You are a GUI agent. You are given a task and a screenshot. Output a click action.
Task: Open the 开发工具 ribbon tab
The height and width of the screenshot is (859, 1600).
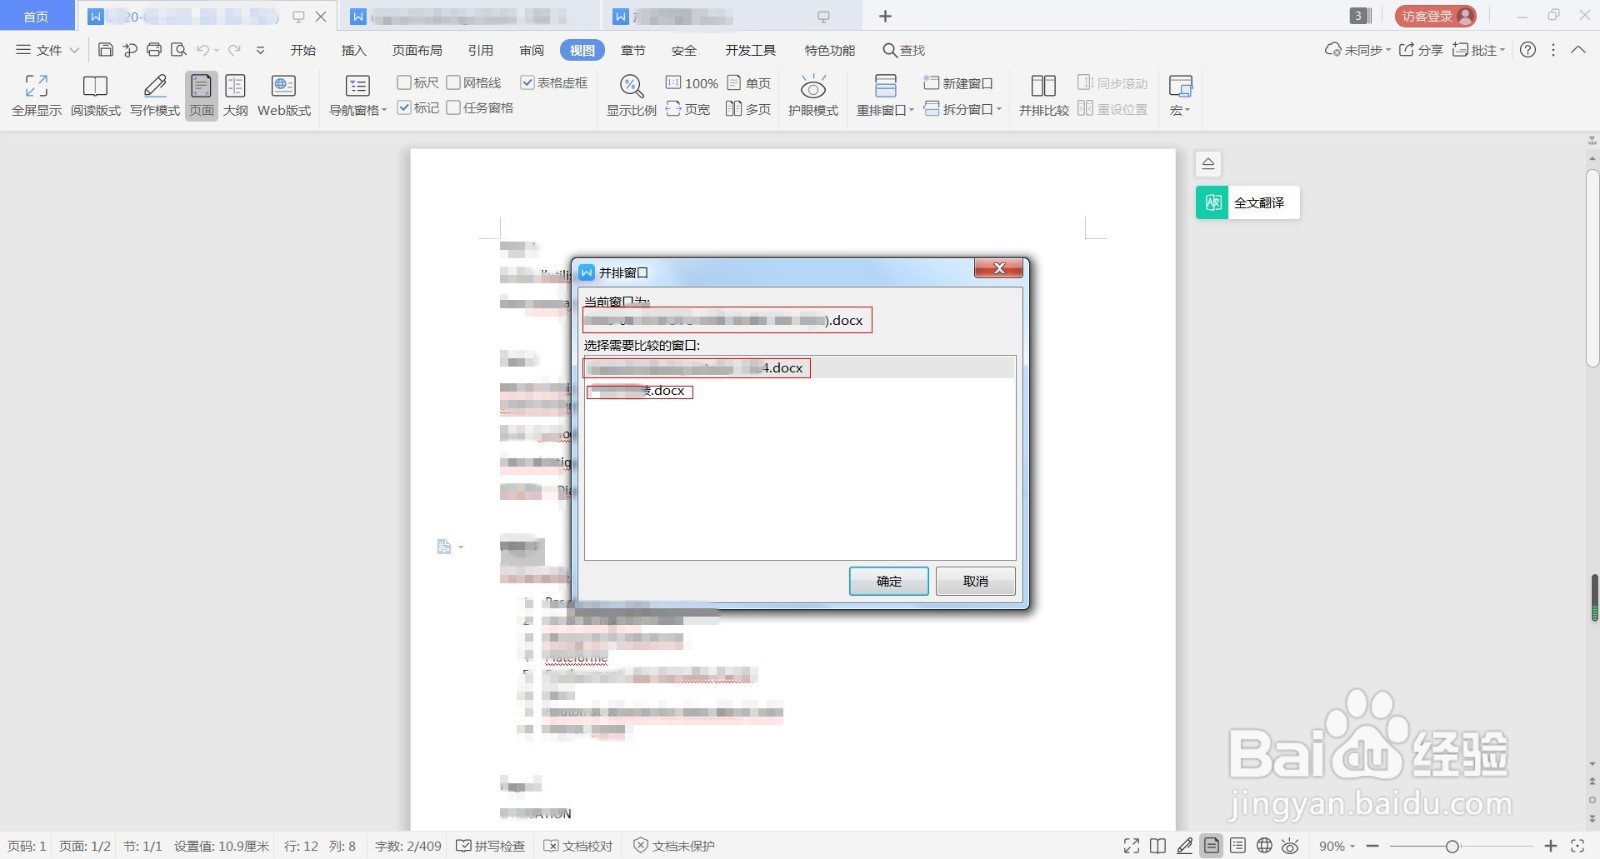(x=750, y=50)
